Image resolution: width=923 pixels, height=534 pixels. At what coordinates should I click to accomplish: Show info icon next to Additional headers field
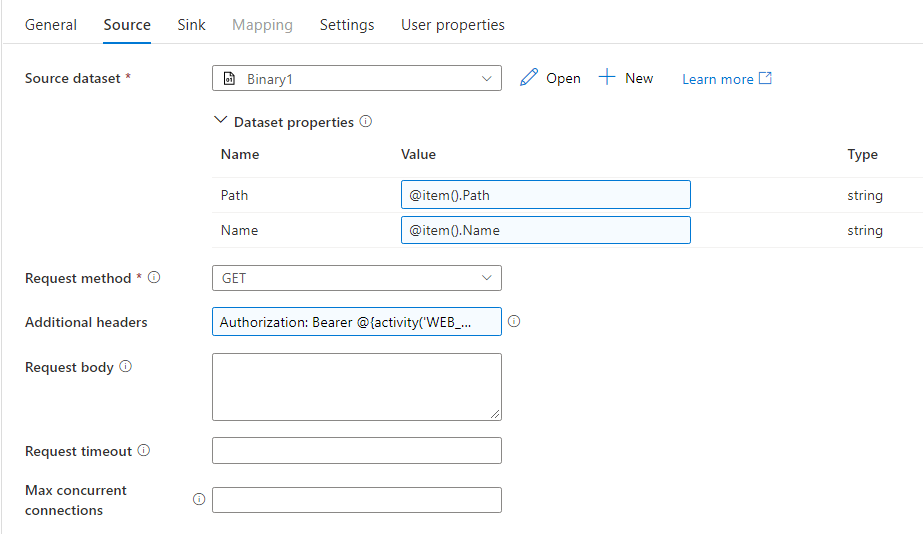coord(514,321)
